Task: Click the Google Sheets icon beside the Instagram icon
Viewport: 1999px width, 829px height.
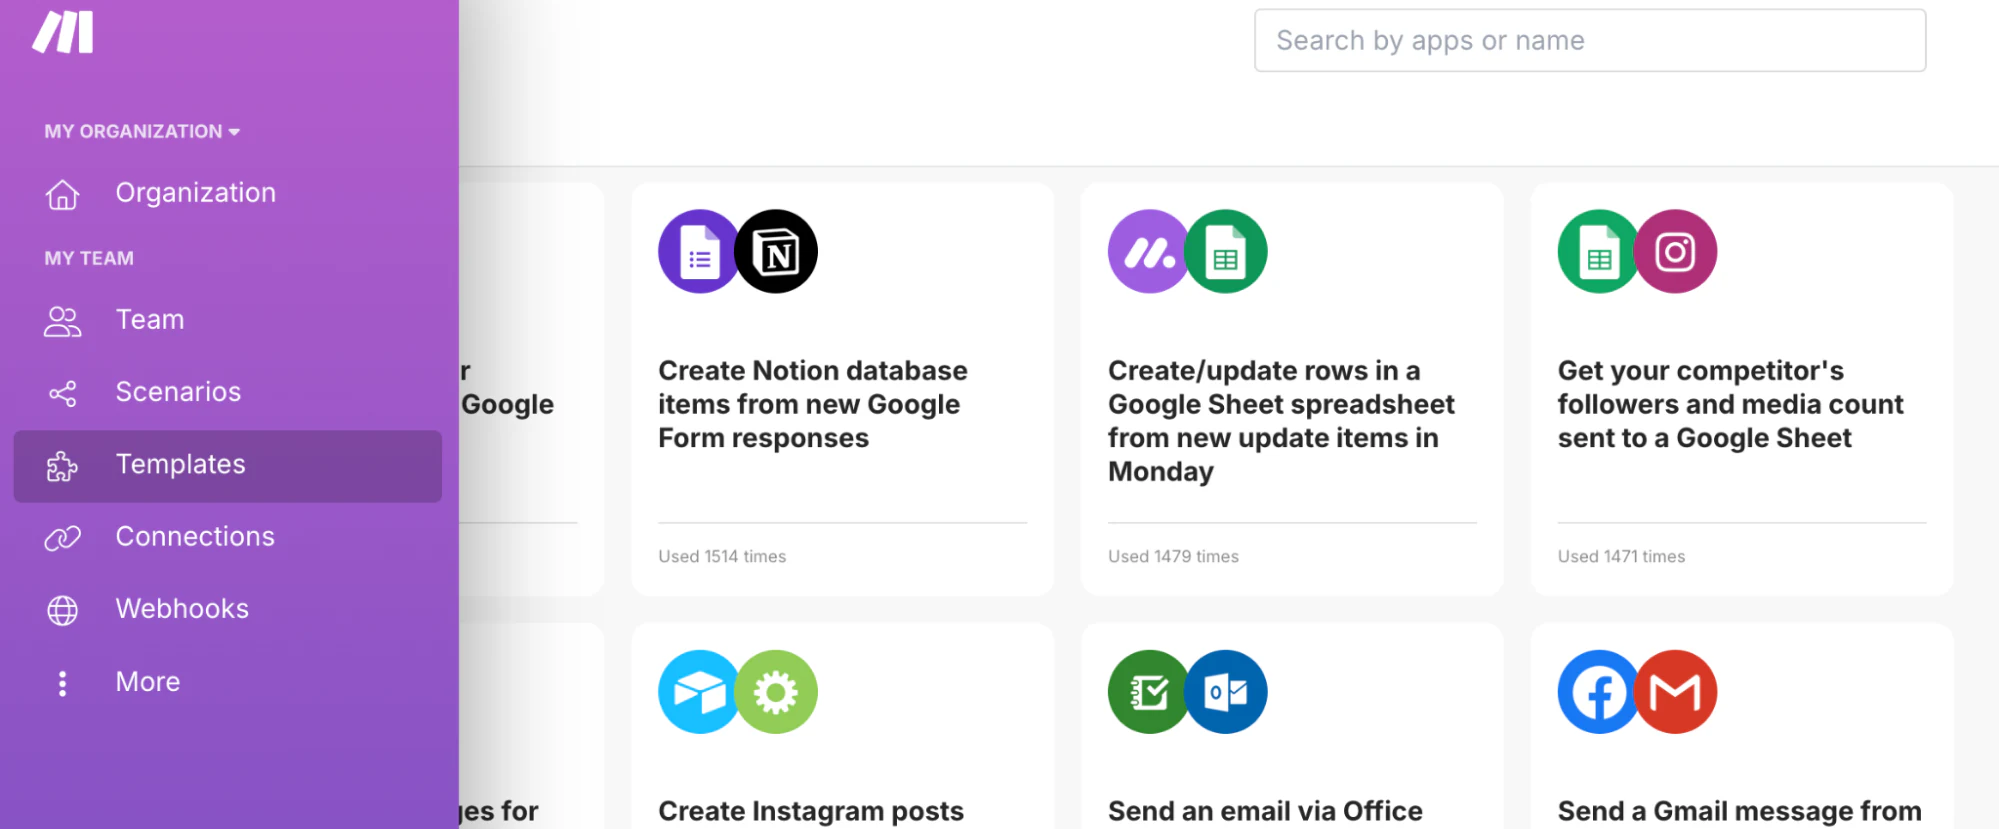Action: click(1599, 251)
